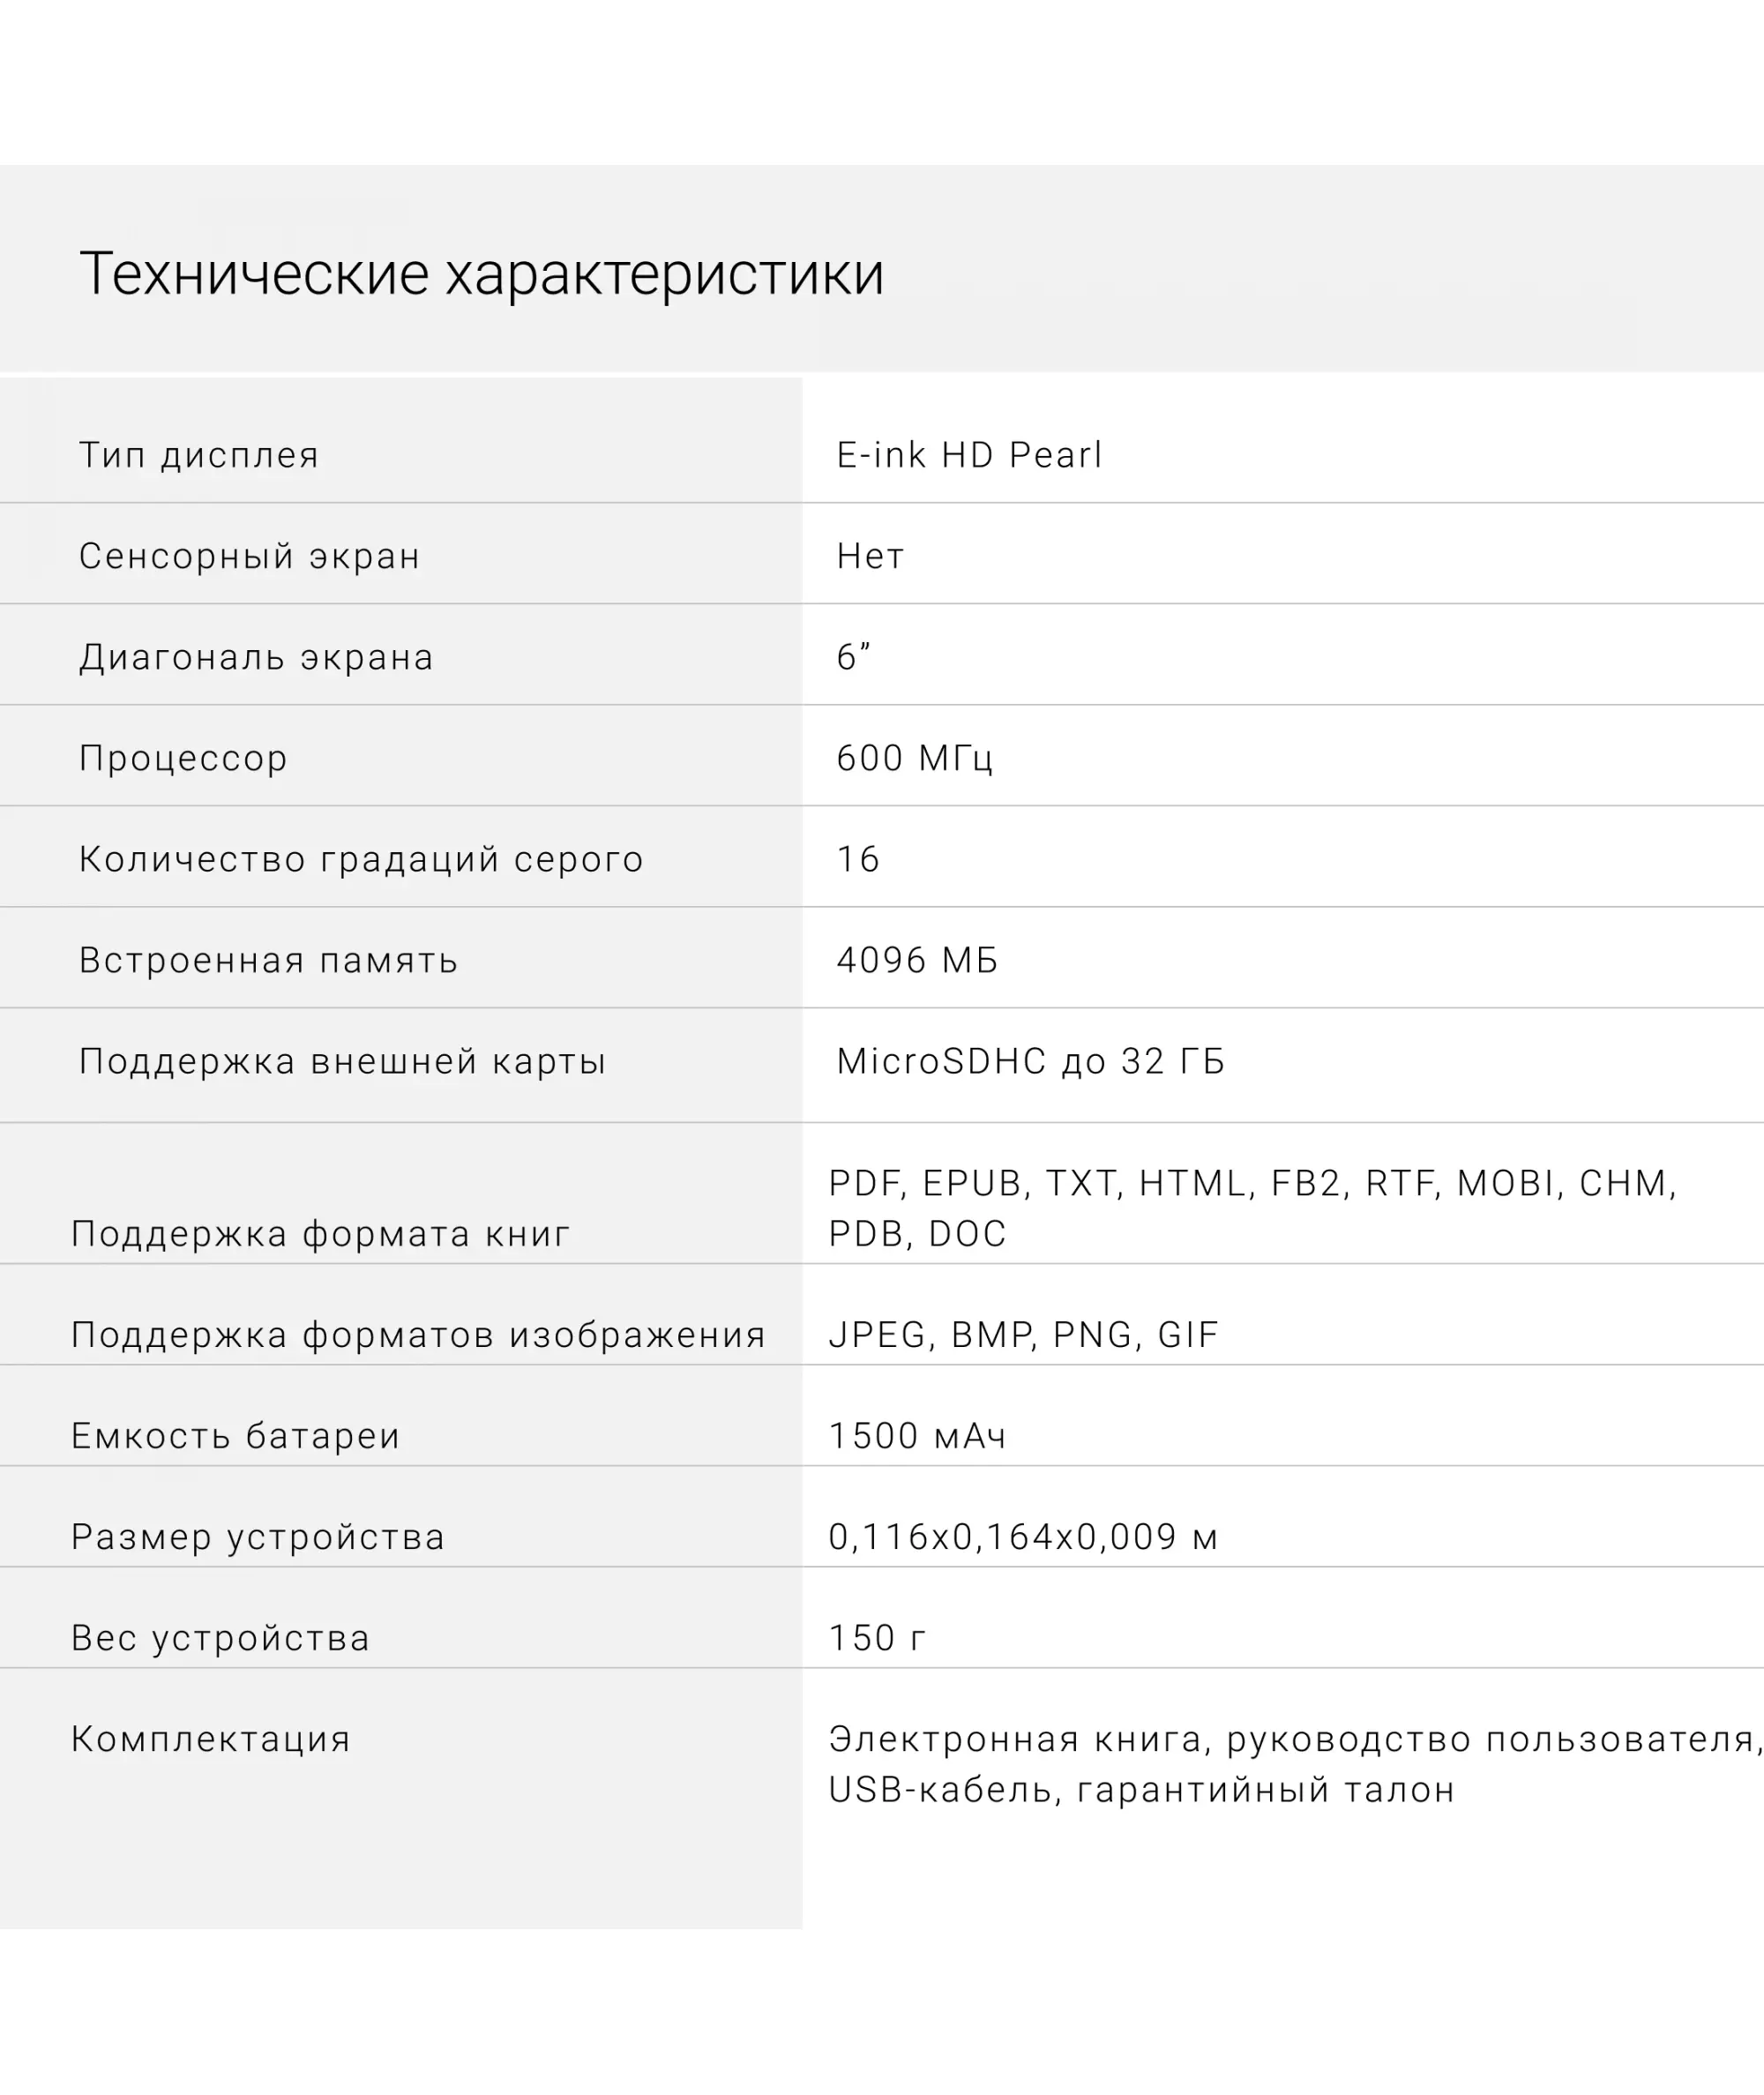Click the '600 МГц' processor value
The width and height of the screenshot is (1764, 2095).
click(x=914, y=758)
